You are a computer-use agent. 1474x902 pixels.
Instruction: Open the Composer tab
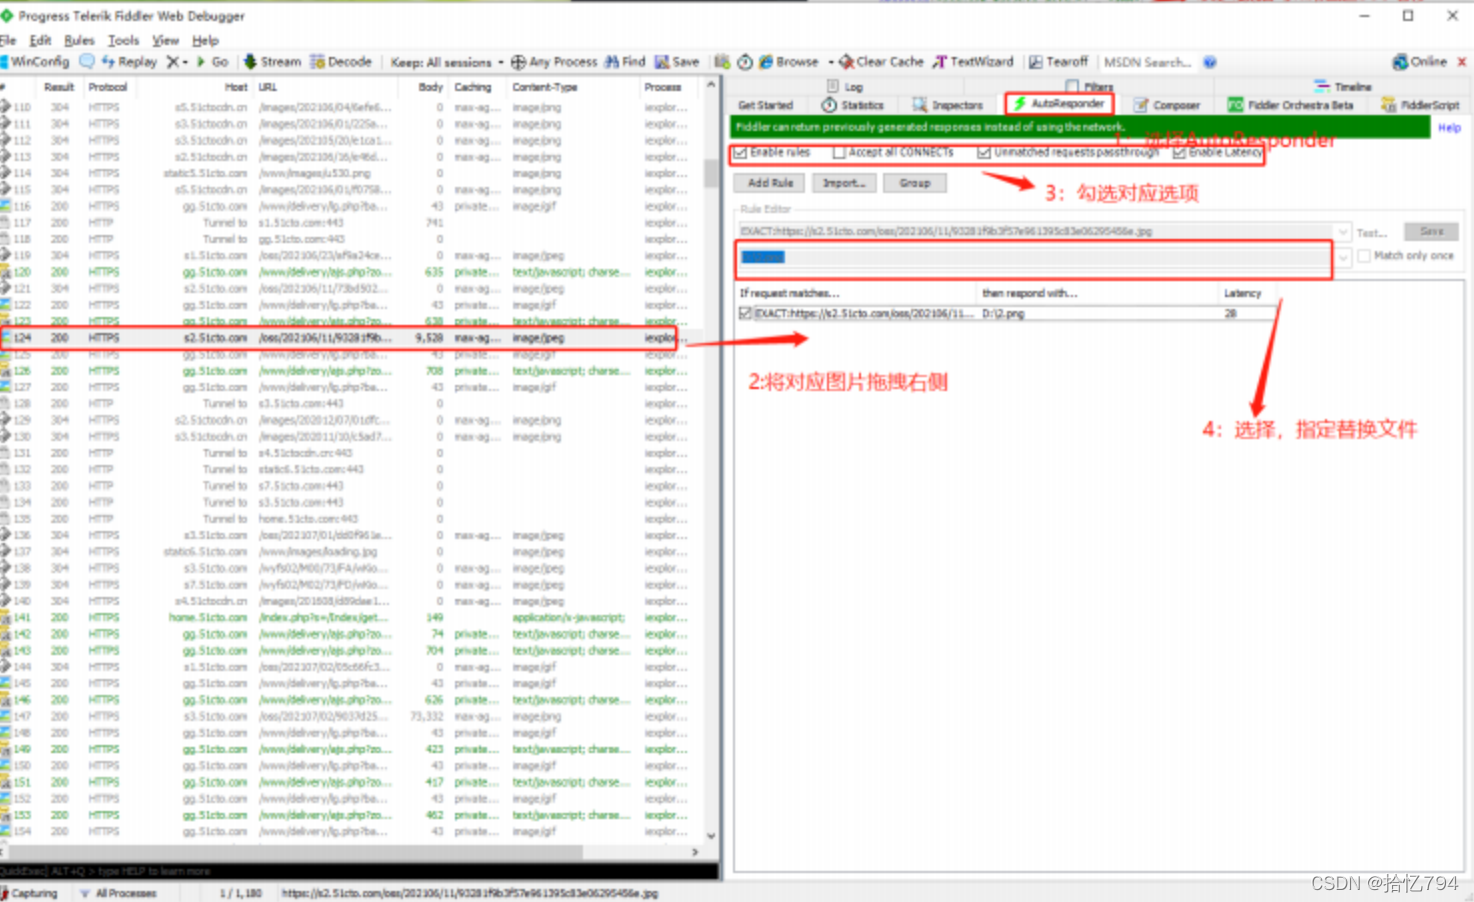click(1167, 105)
